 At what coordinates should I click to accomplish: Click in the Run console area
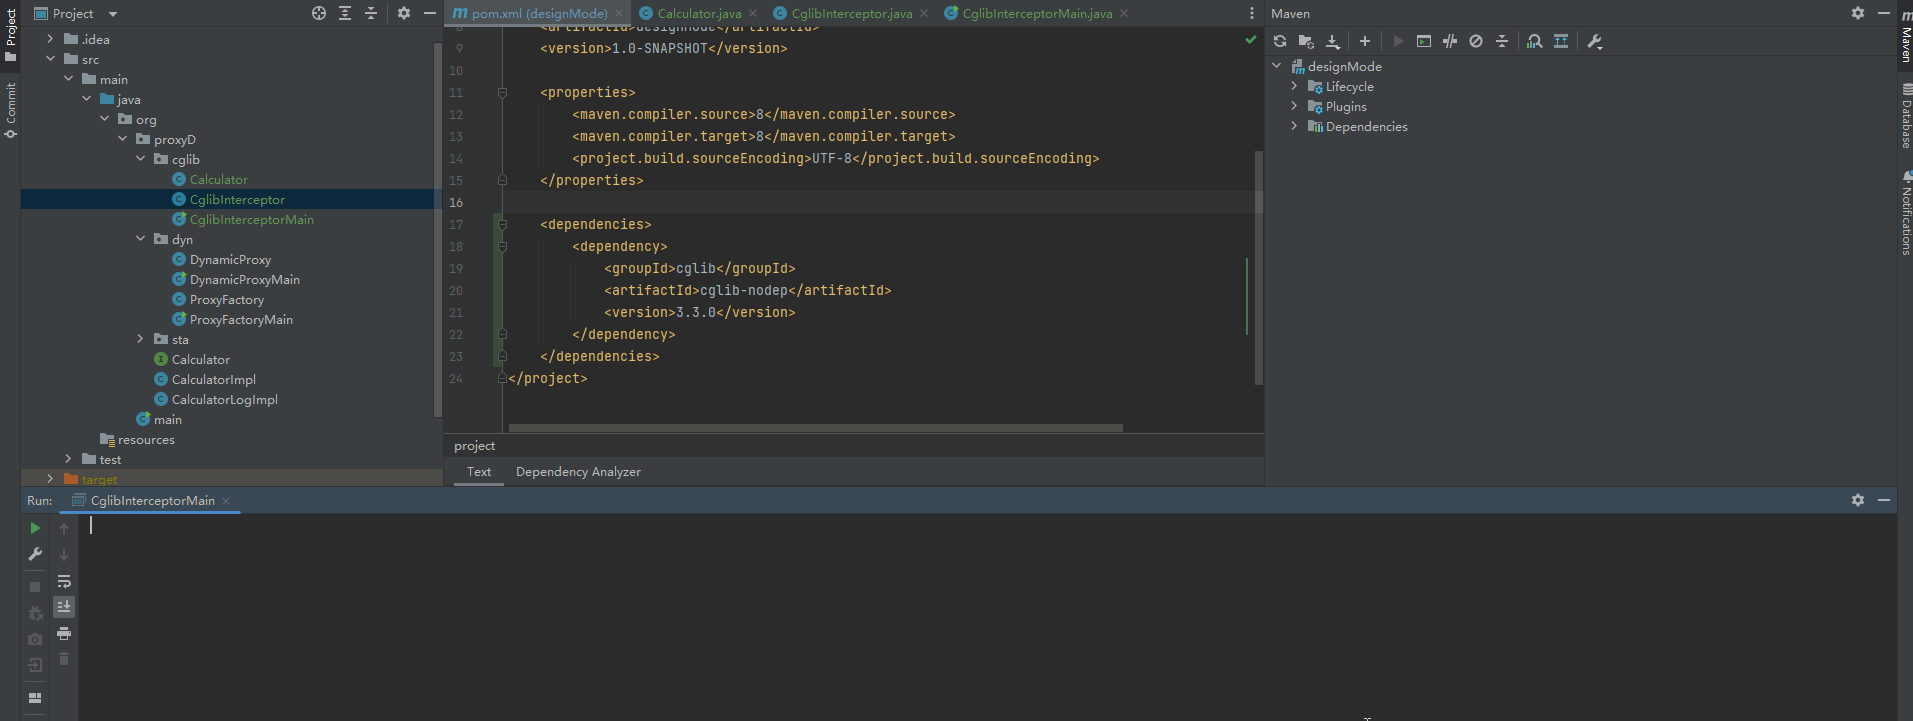(x=988, y=617)
